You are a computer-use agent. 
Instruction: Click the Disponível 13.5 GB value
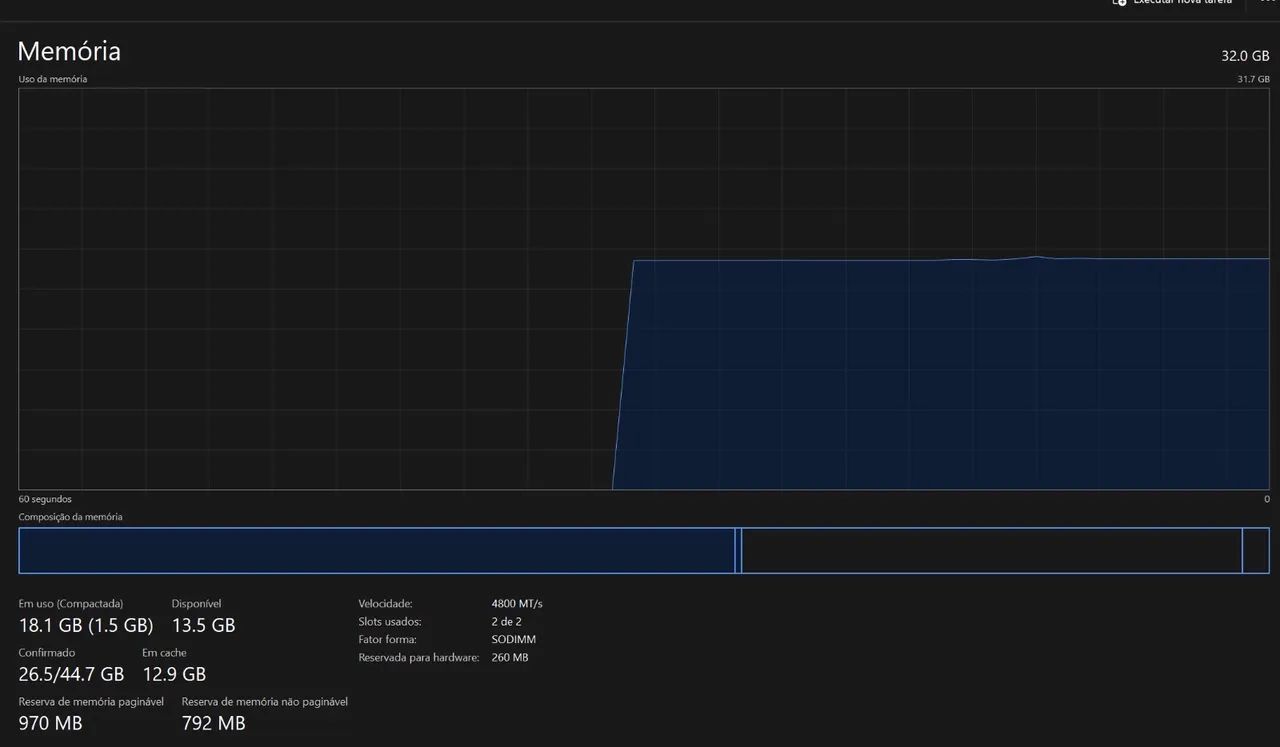point(203,626)
